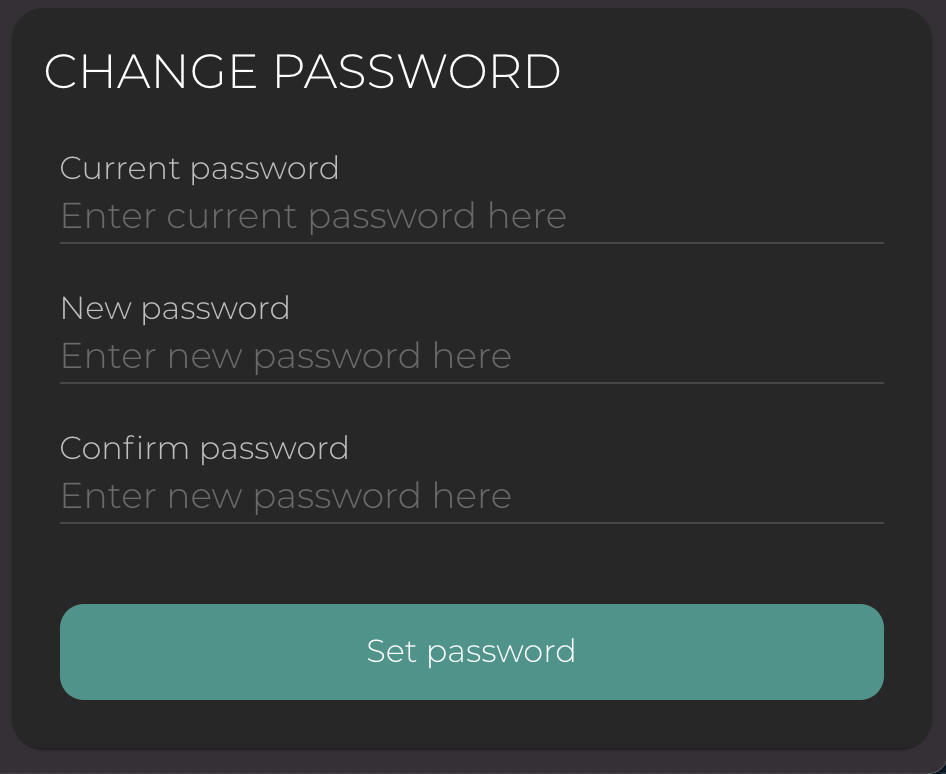Click the underline of the New password field
The image size is (946, 774).
pyautogui.click(x=471, y=382)
